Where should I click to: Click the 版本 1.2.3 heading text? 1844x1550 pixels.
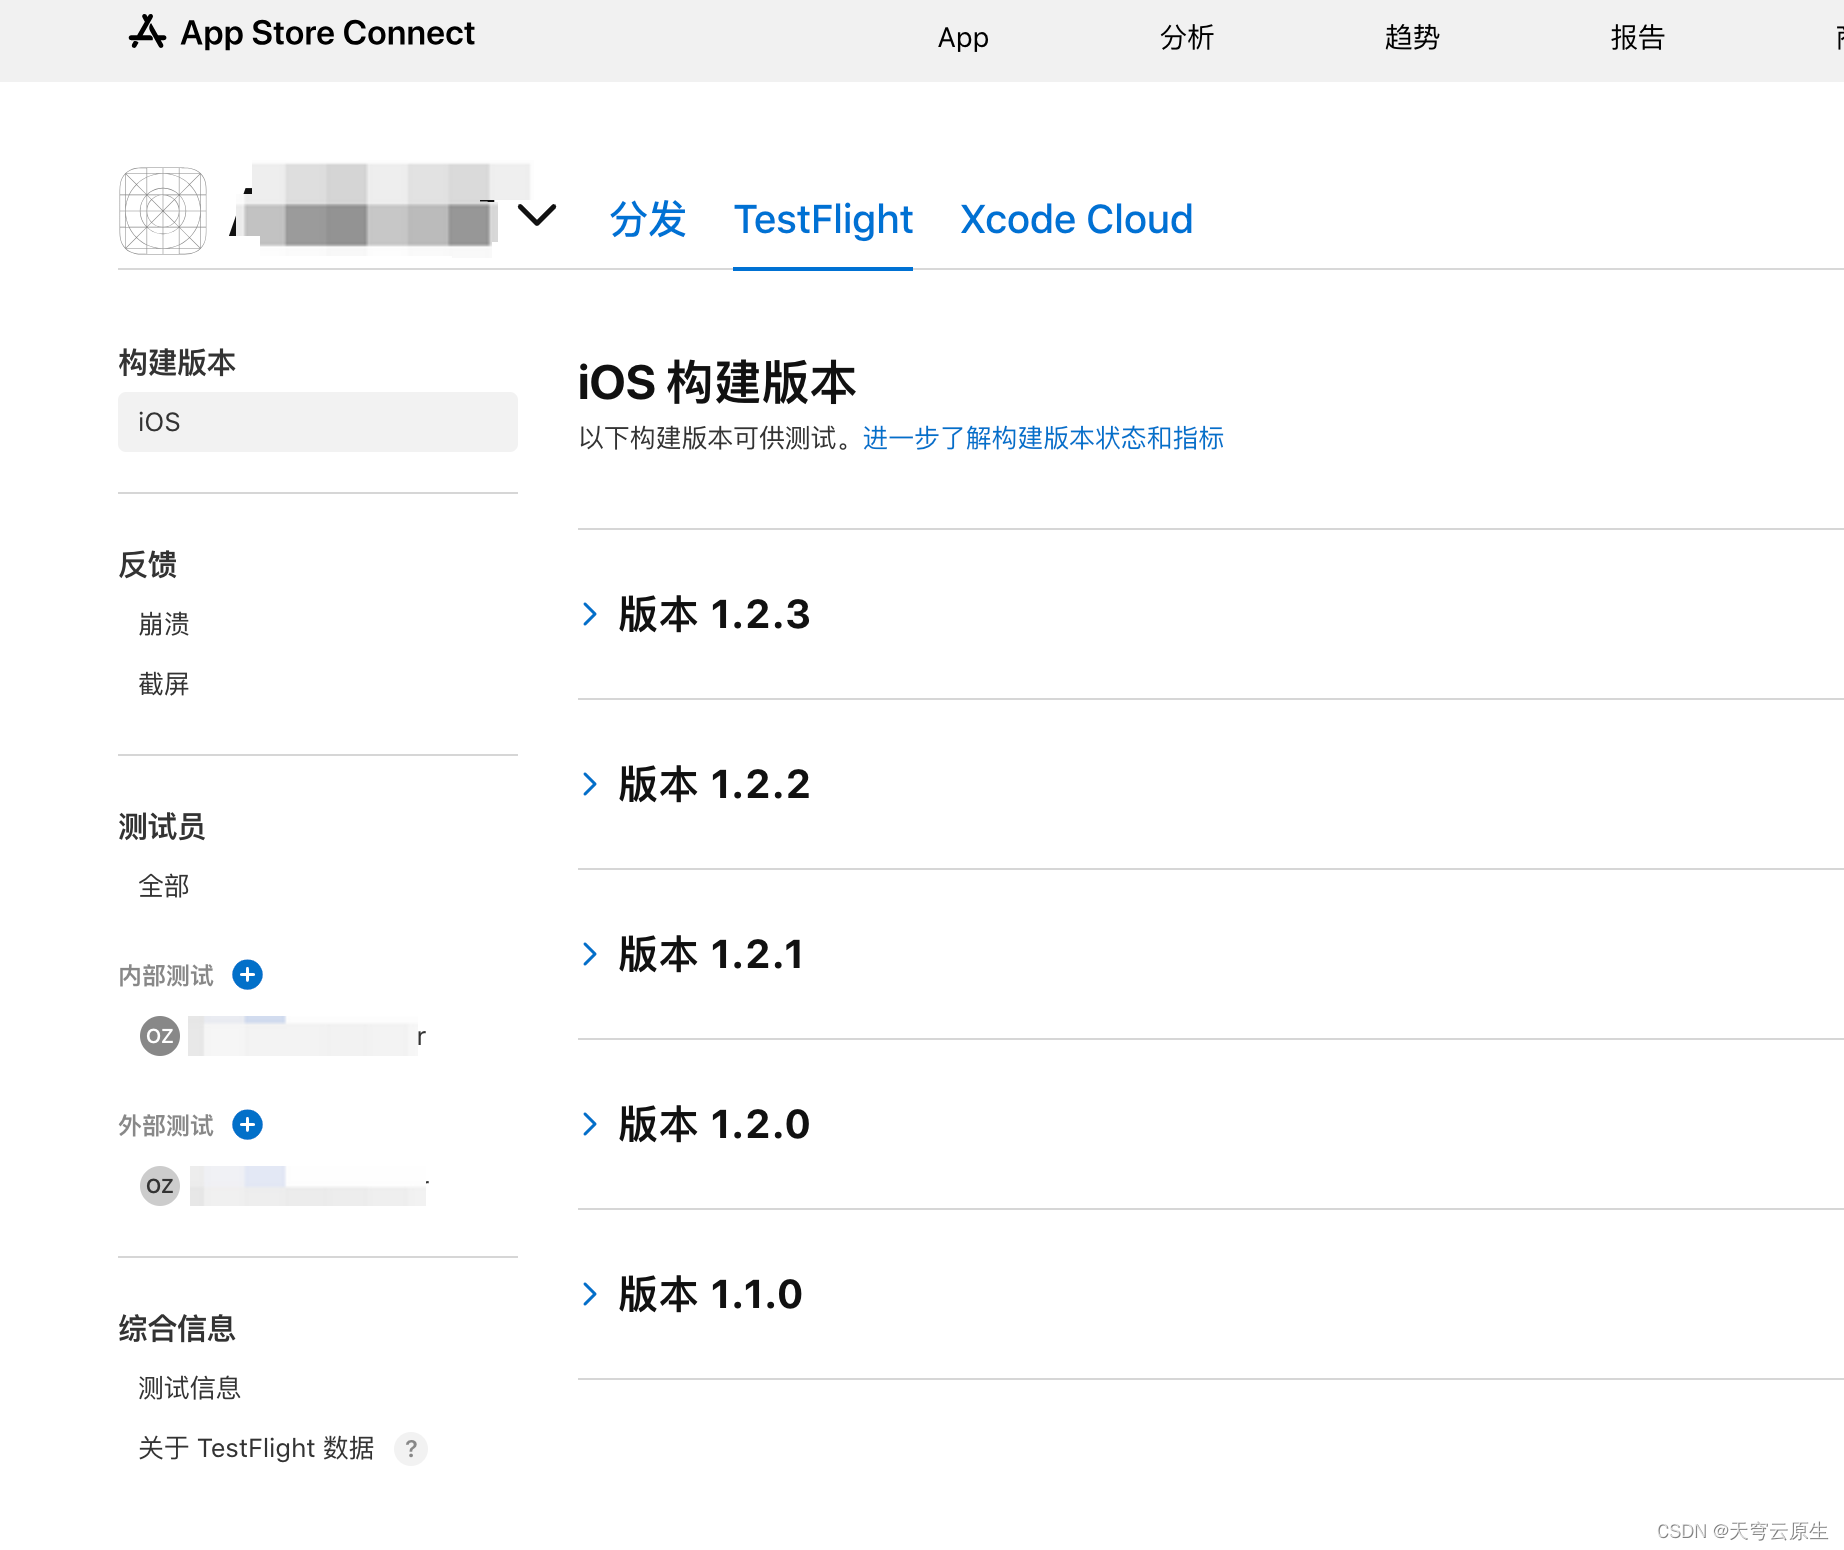(714, 614)
